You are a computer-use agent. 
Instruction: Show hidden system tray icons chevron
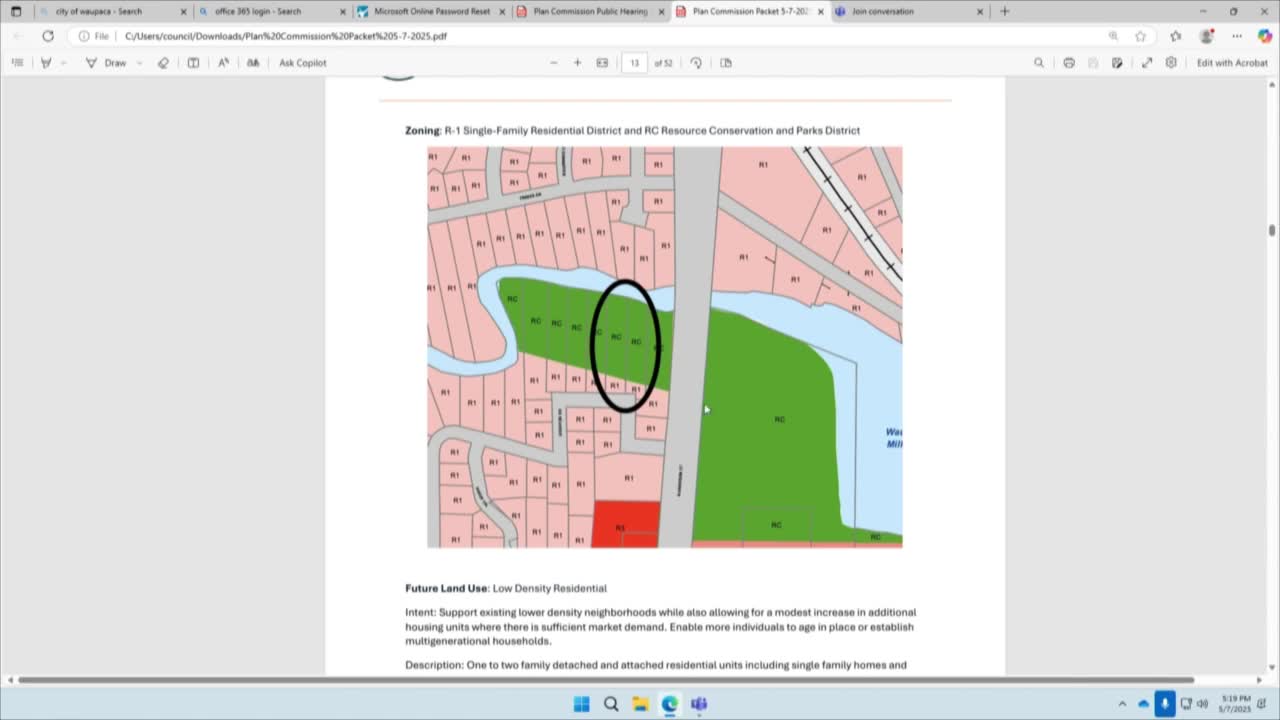coord(1122,703)
